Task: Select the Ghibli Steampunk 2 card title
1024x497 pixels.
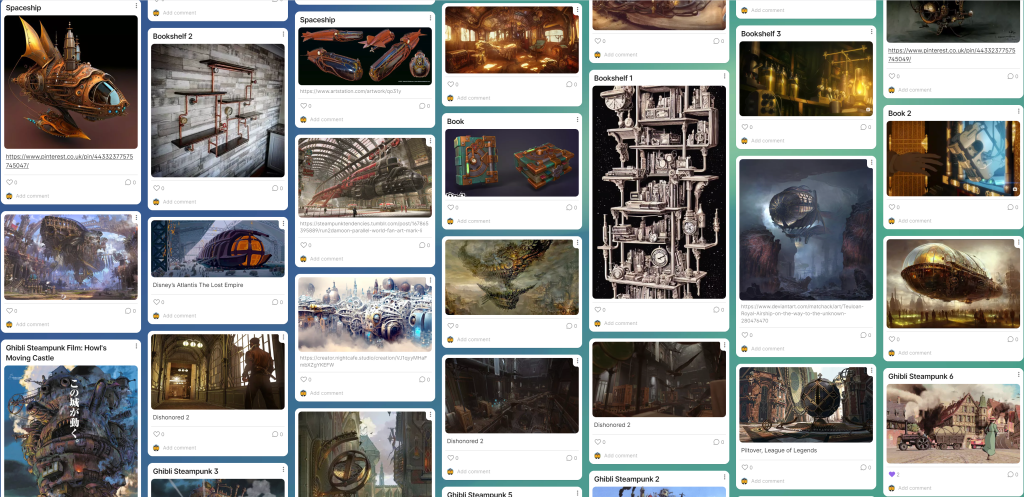Action: pos(626,479)
